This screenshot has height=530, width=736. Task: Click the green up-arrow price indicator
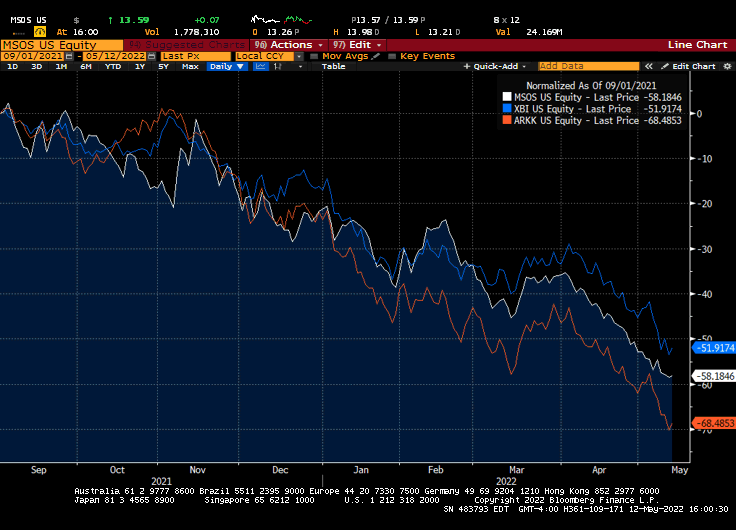pyautogui.click(x=110, y=20)
